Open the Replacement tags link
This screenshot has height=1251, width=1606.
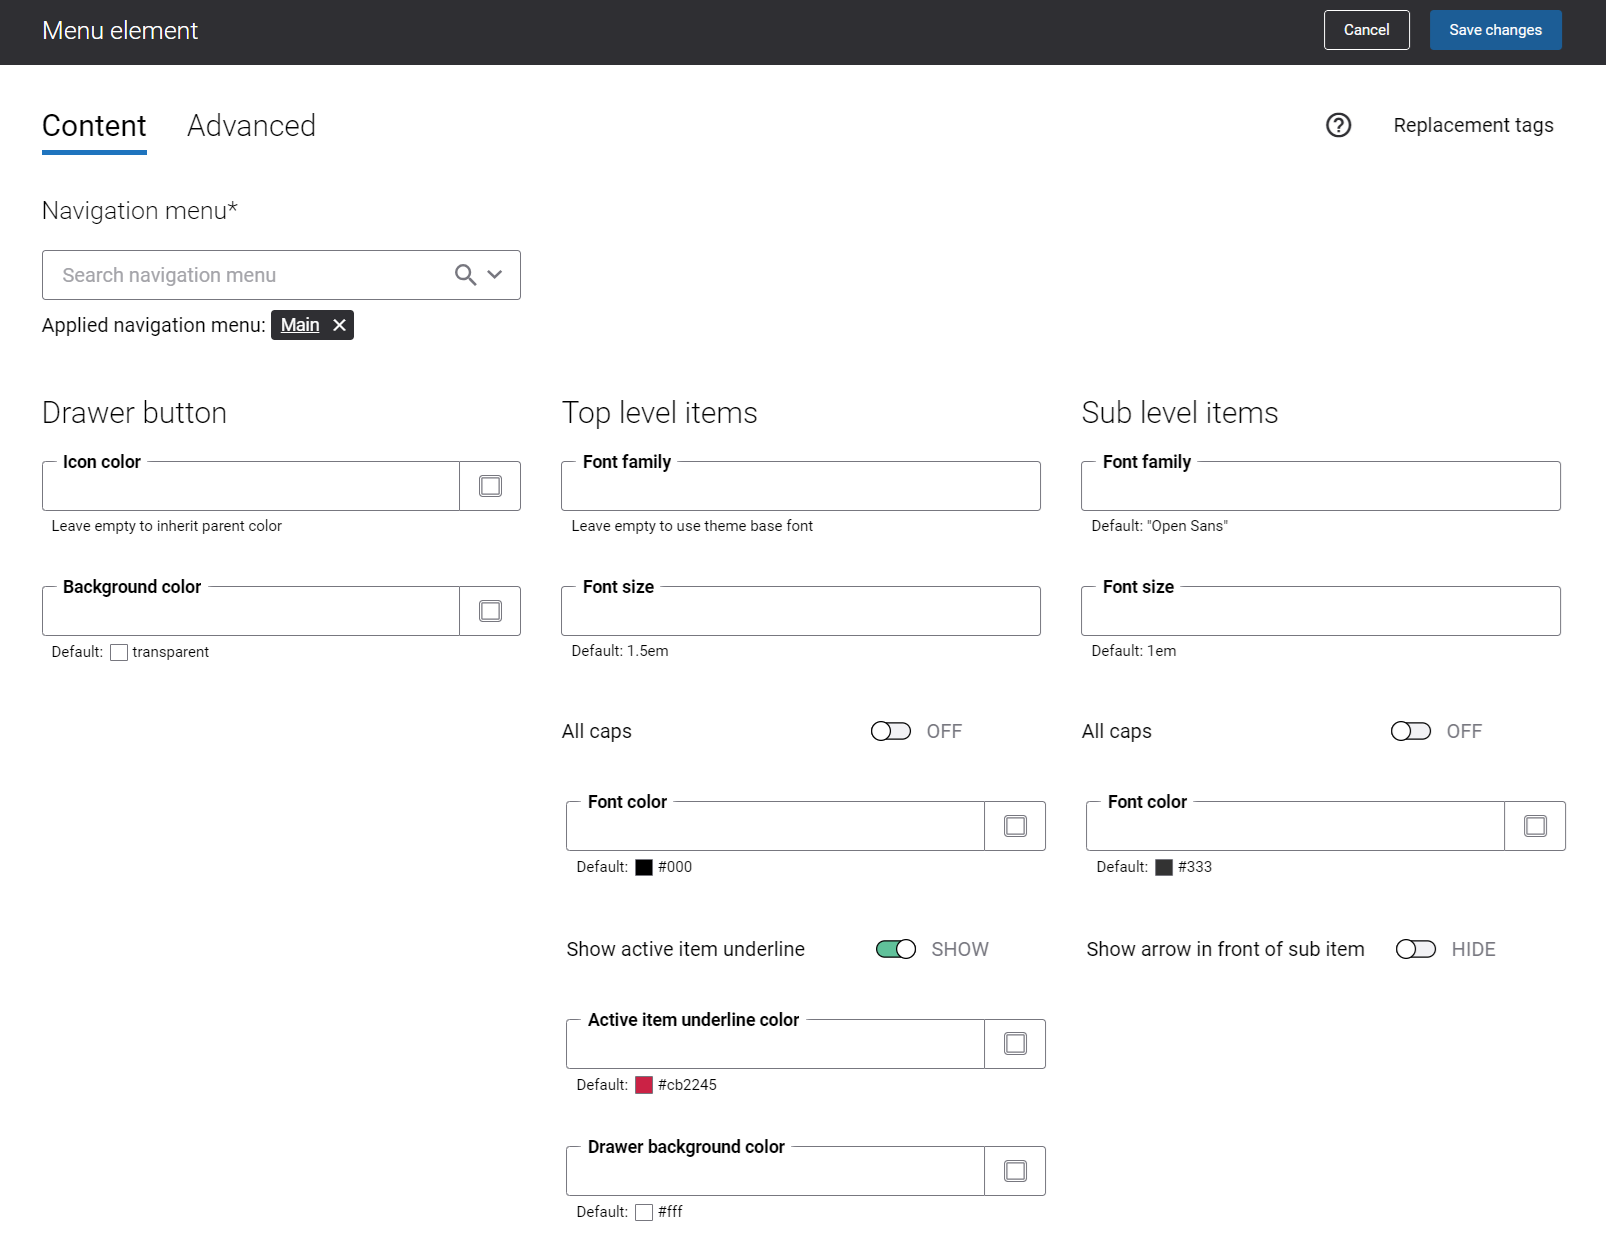pyautogui.click(x=1473, y=125)
